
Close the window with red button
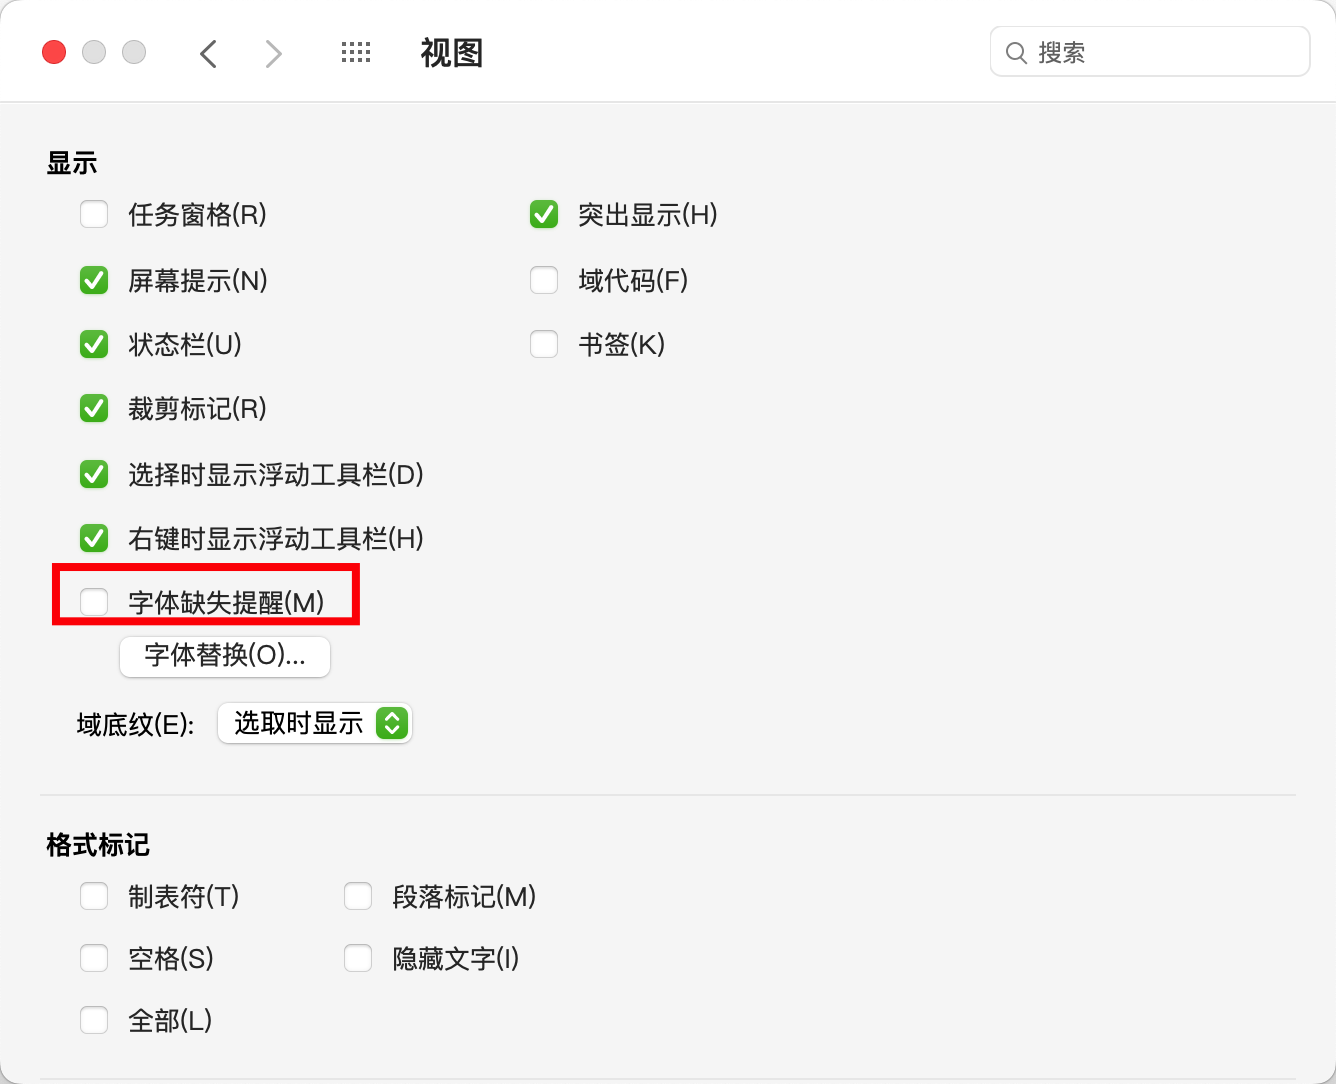point(54,52)
